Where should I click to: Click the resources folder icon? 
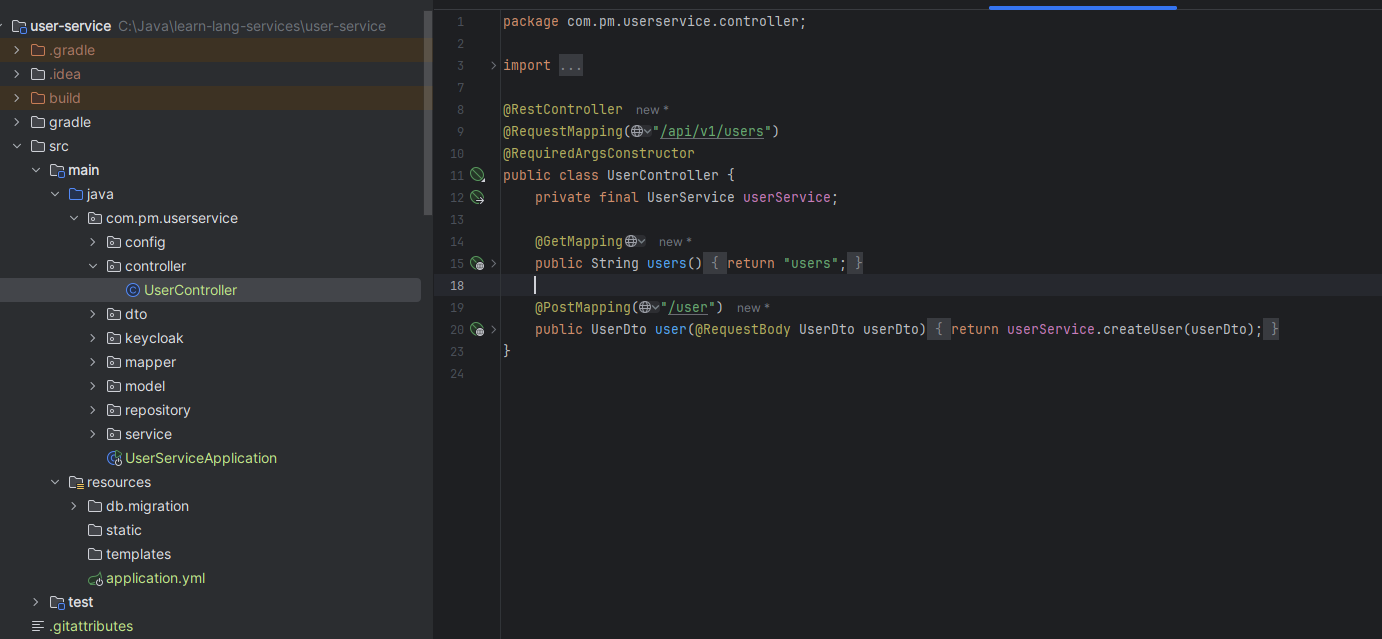click(x=76, y=482)
